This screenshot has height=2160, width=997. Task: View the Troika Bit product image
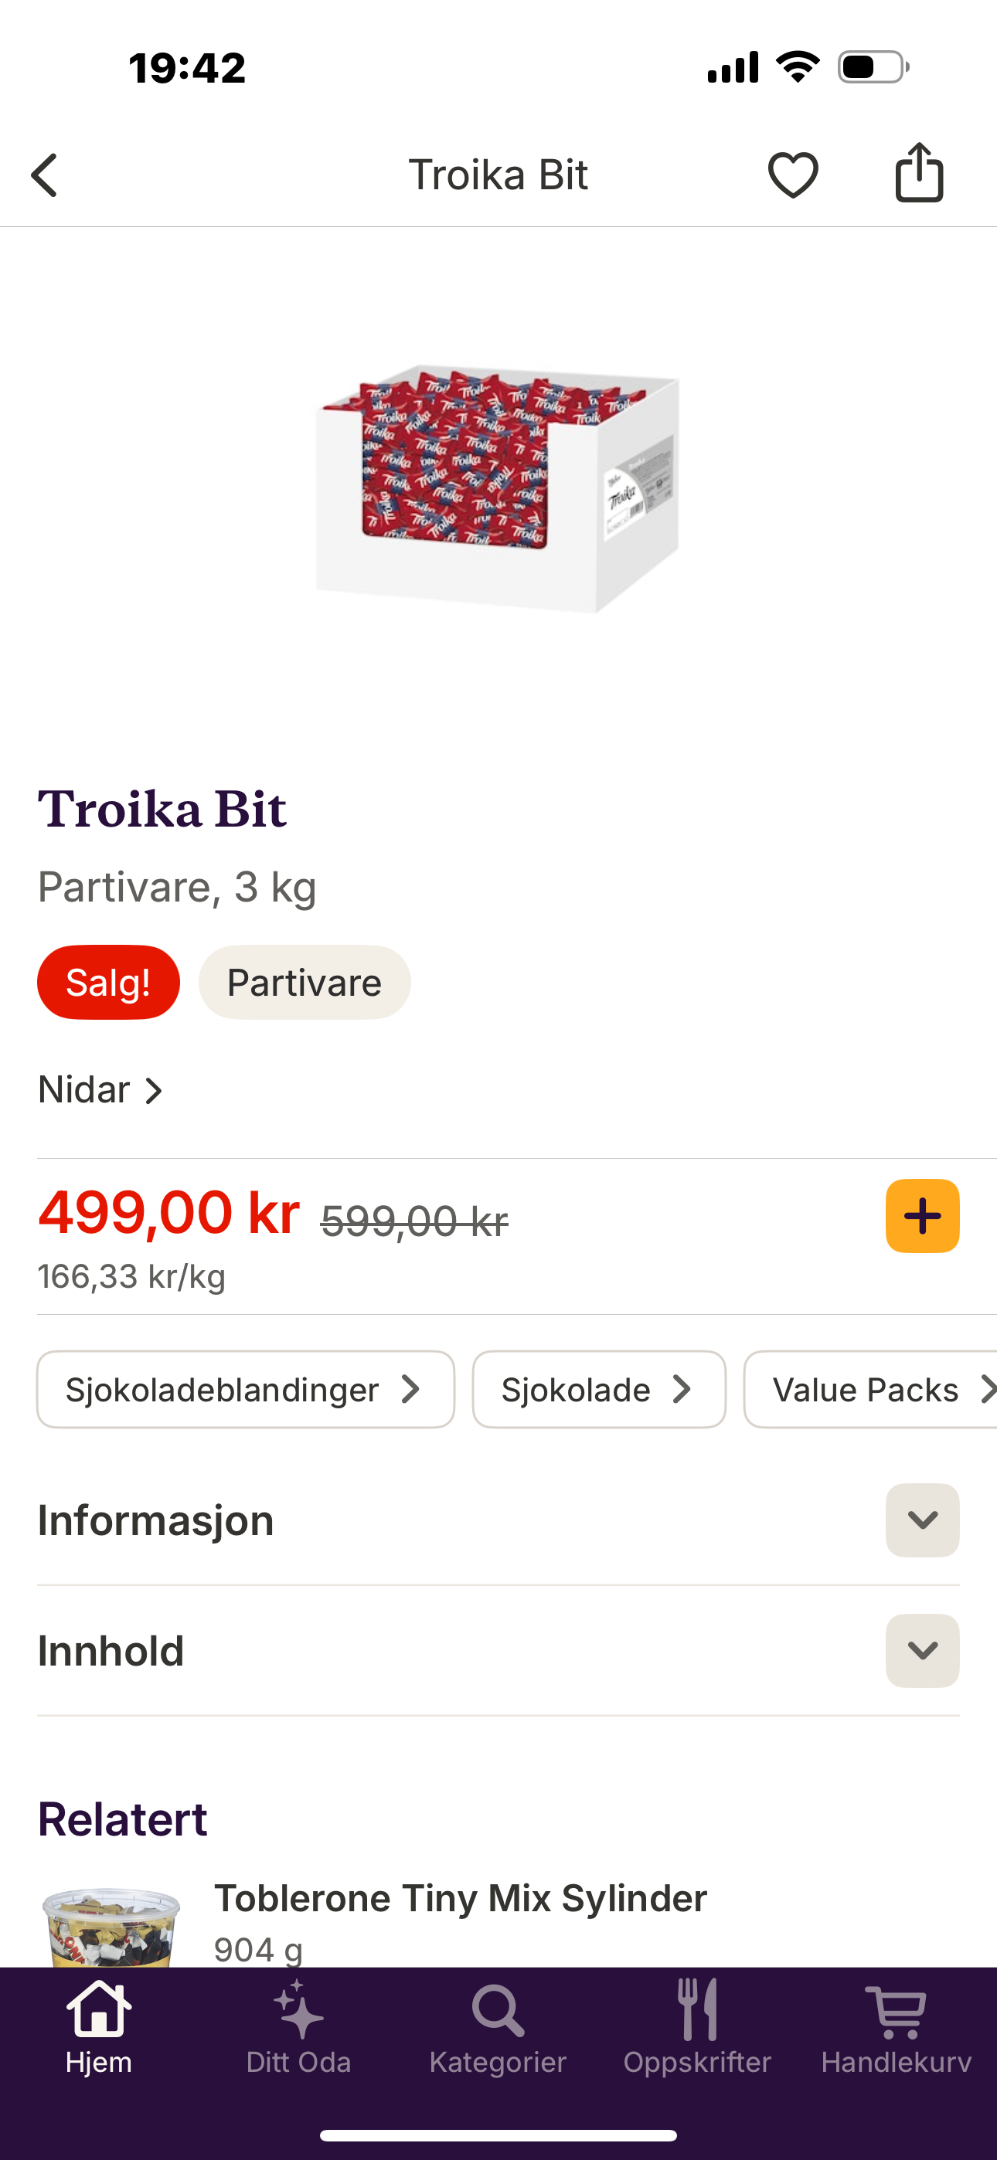click(x=498, y=488)
